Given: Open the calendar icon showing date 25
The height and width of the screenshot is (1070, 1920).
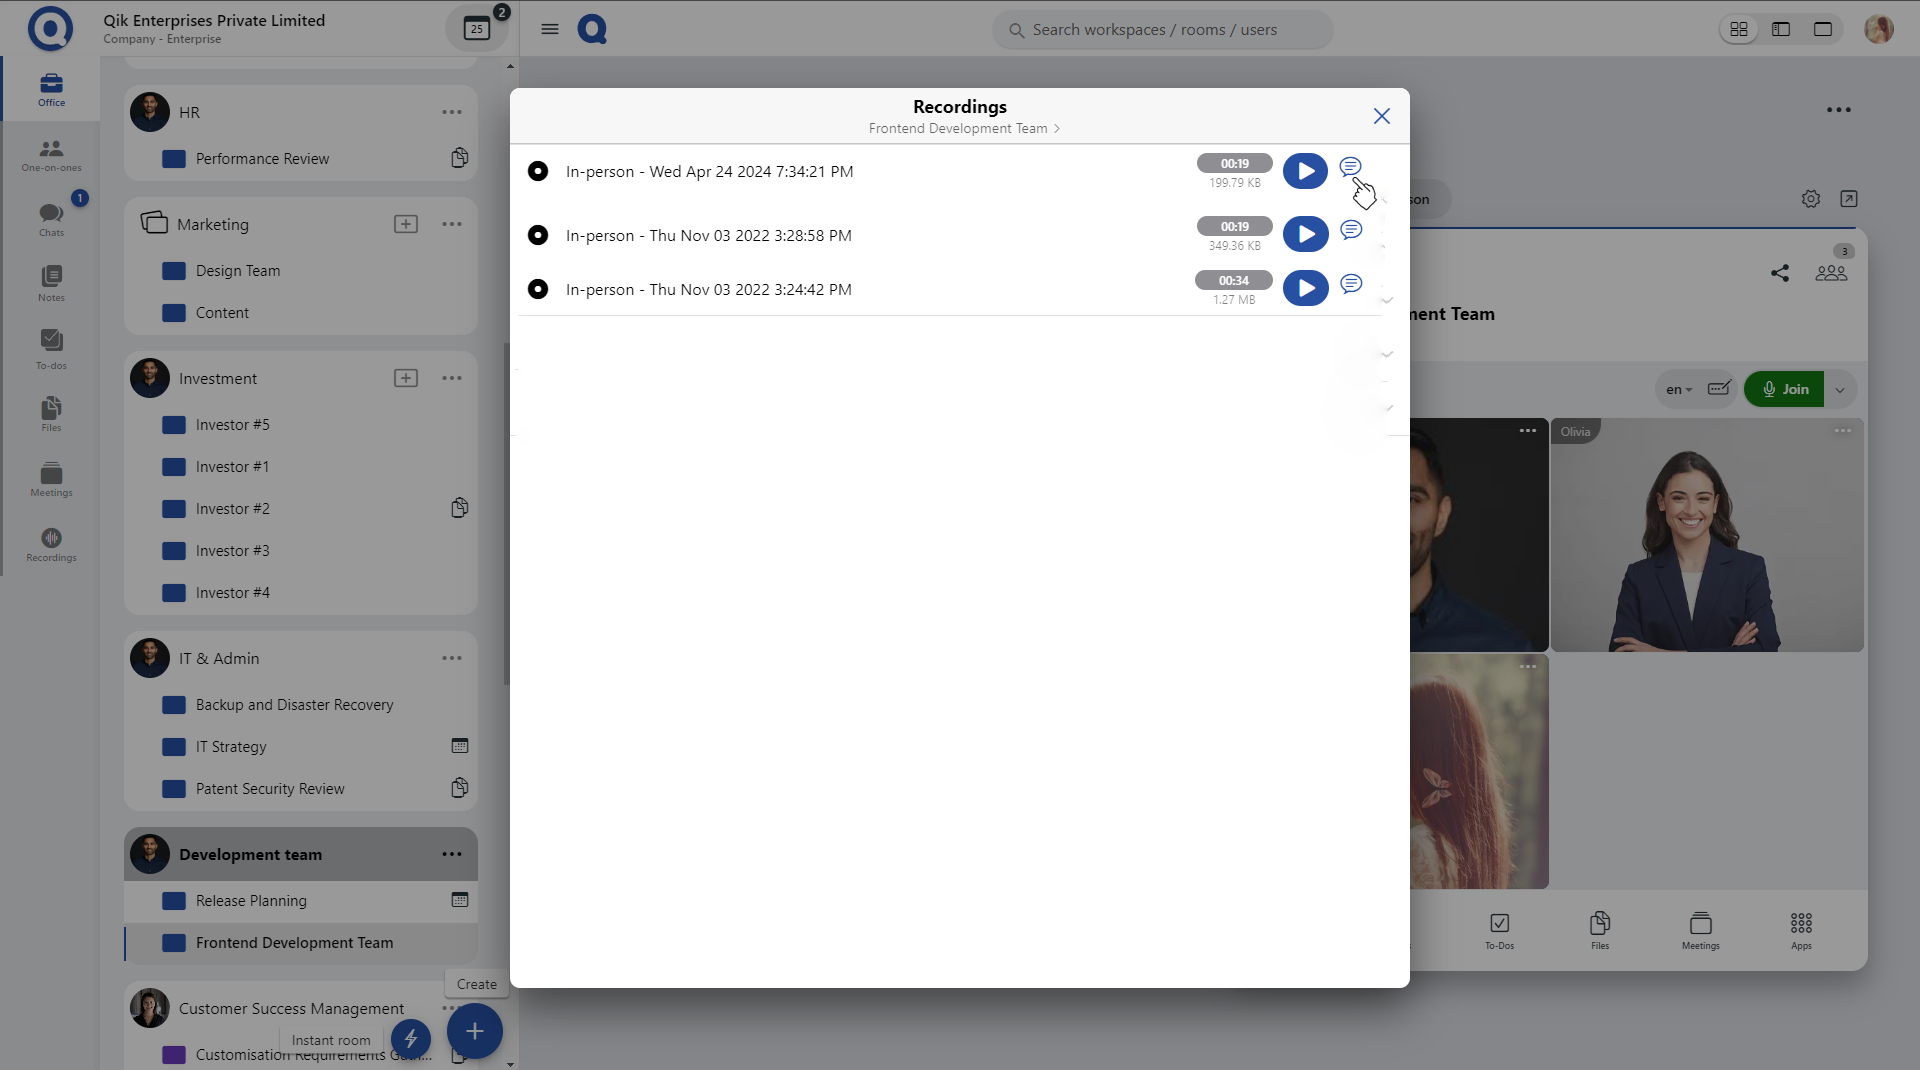Looking at the screenshot, I should [x=475, y=28].
